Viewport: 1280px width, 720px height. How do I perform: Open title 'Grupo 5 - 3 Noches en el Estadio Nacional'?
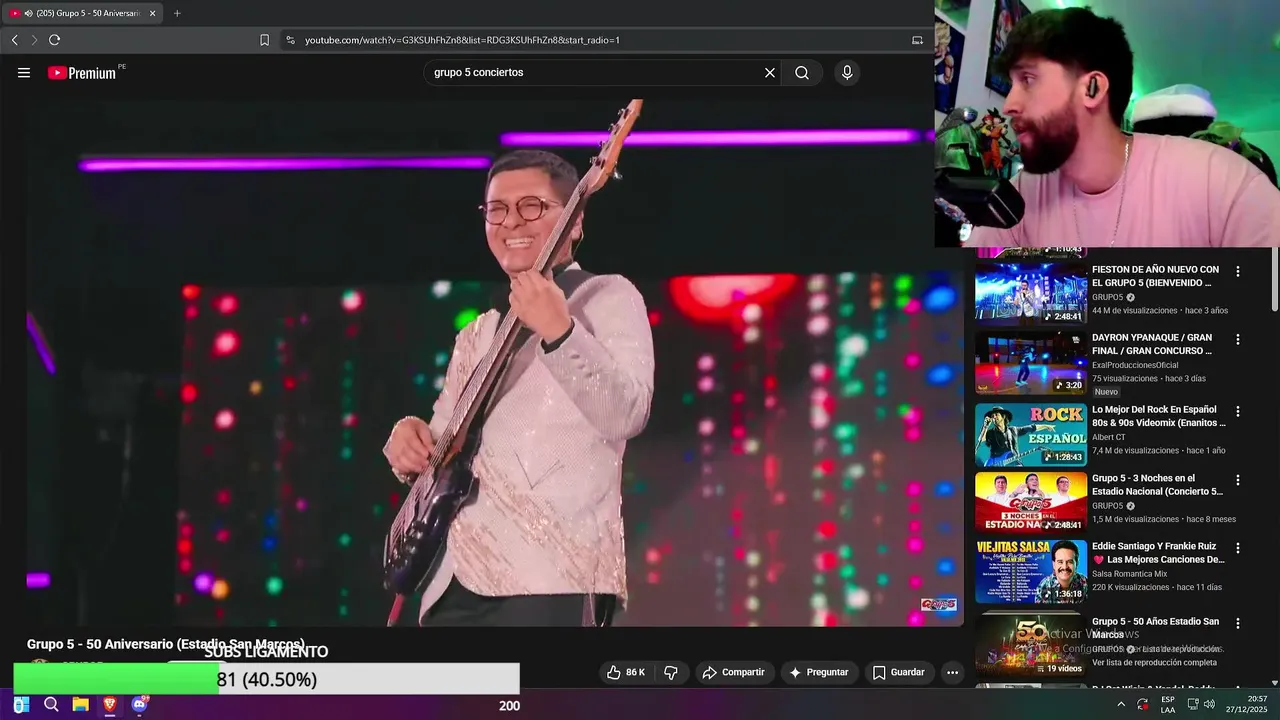tap(1157, 485)
